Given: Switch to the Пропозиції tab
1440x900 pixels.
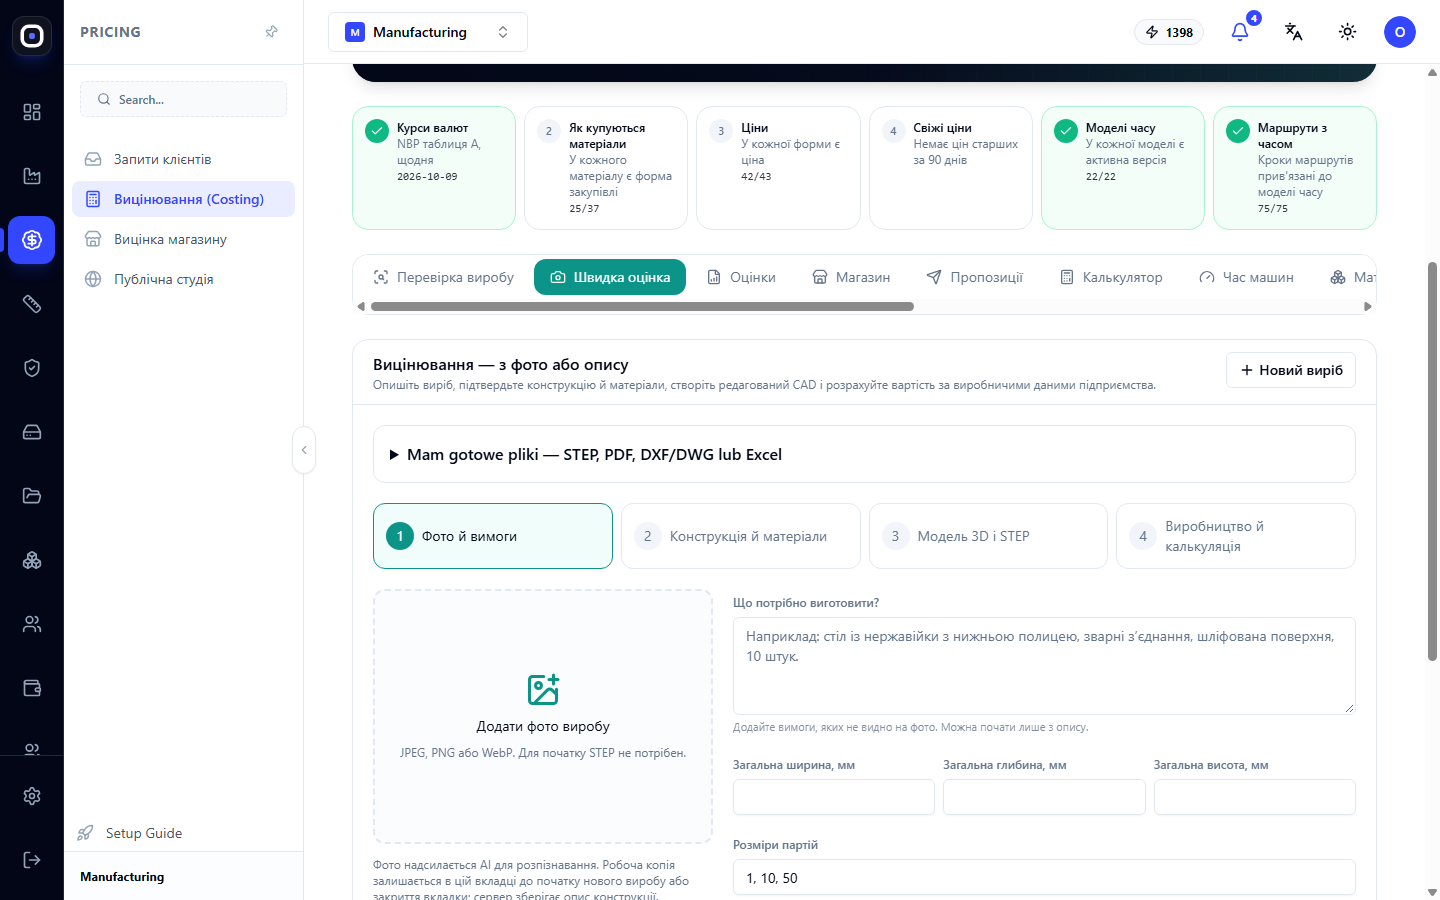Looking at the screenshot, I should (975, 277).
